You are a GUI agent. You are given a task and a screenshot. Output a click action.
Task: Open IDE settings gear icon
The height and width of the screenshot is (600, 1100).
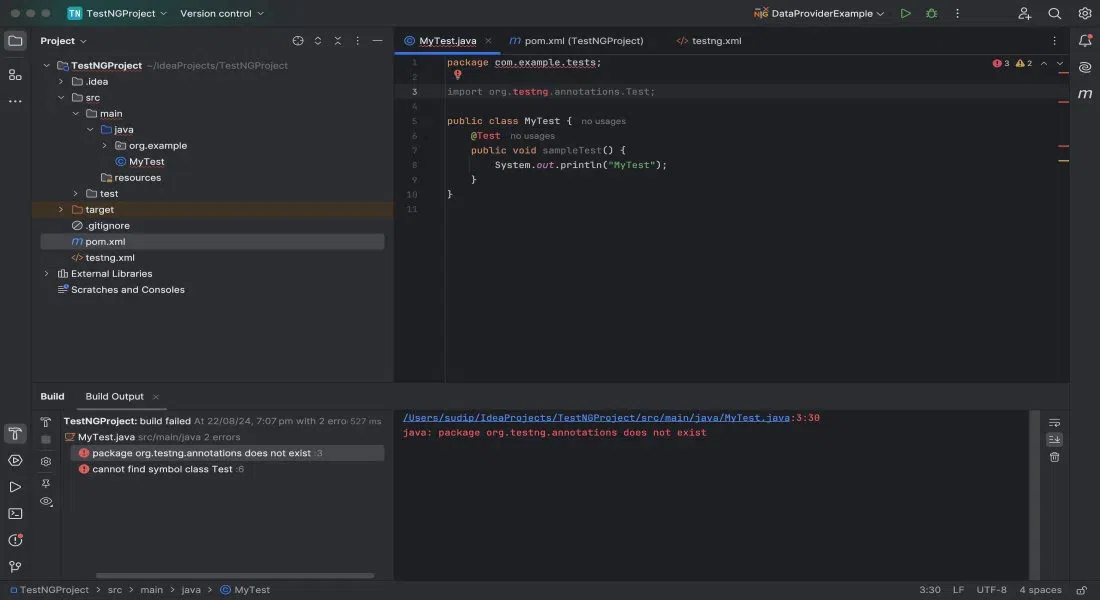coord(1084,14)
